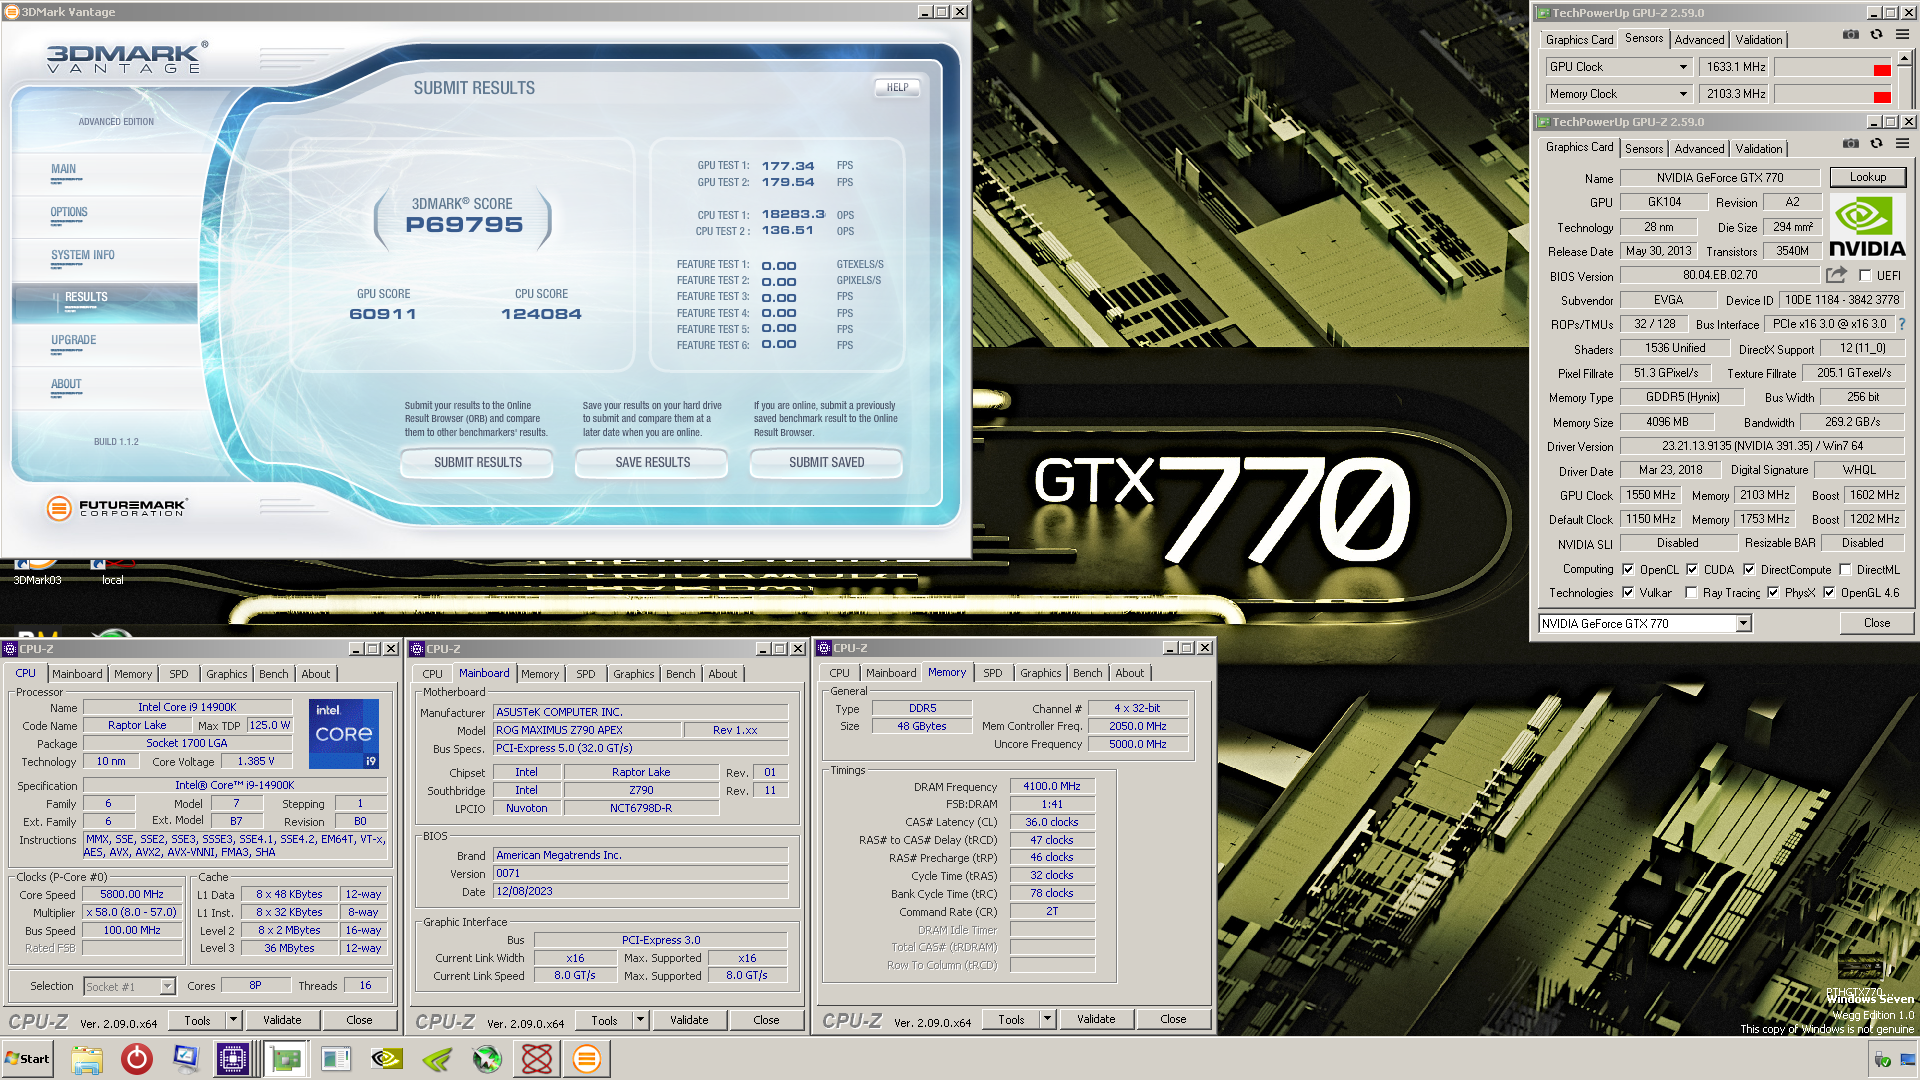1920x1080 pixels.
Task: Open the Socket #1 selection dropdown
Action: click(167, 986)
